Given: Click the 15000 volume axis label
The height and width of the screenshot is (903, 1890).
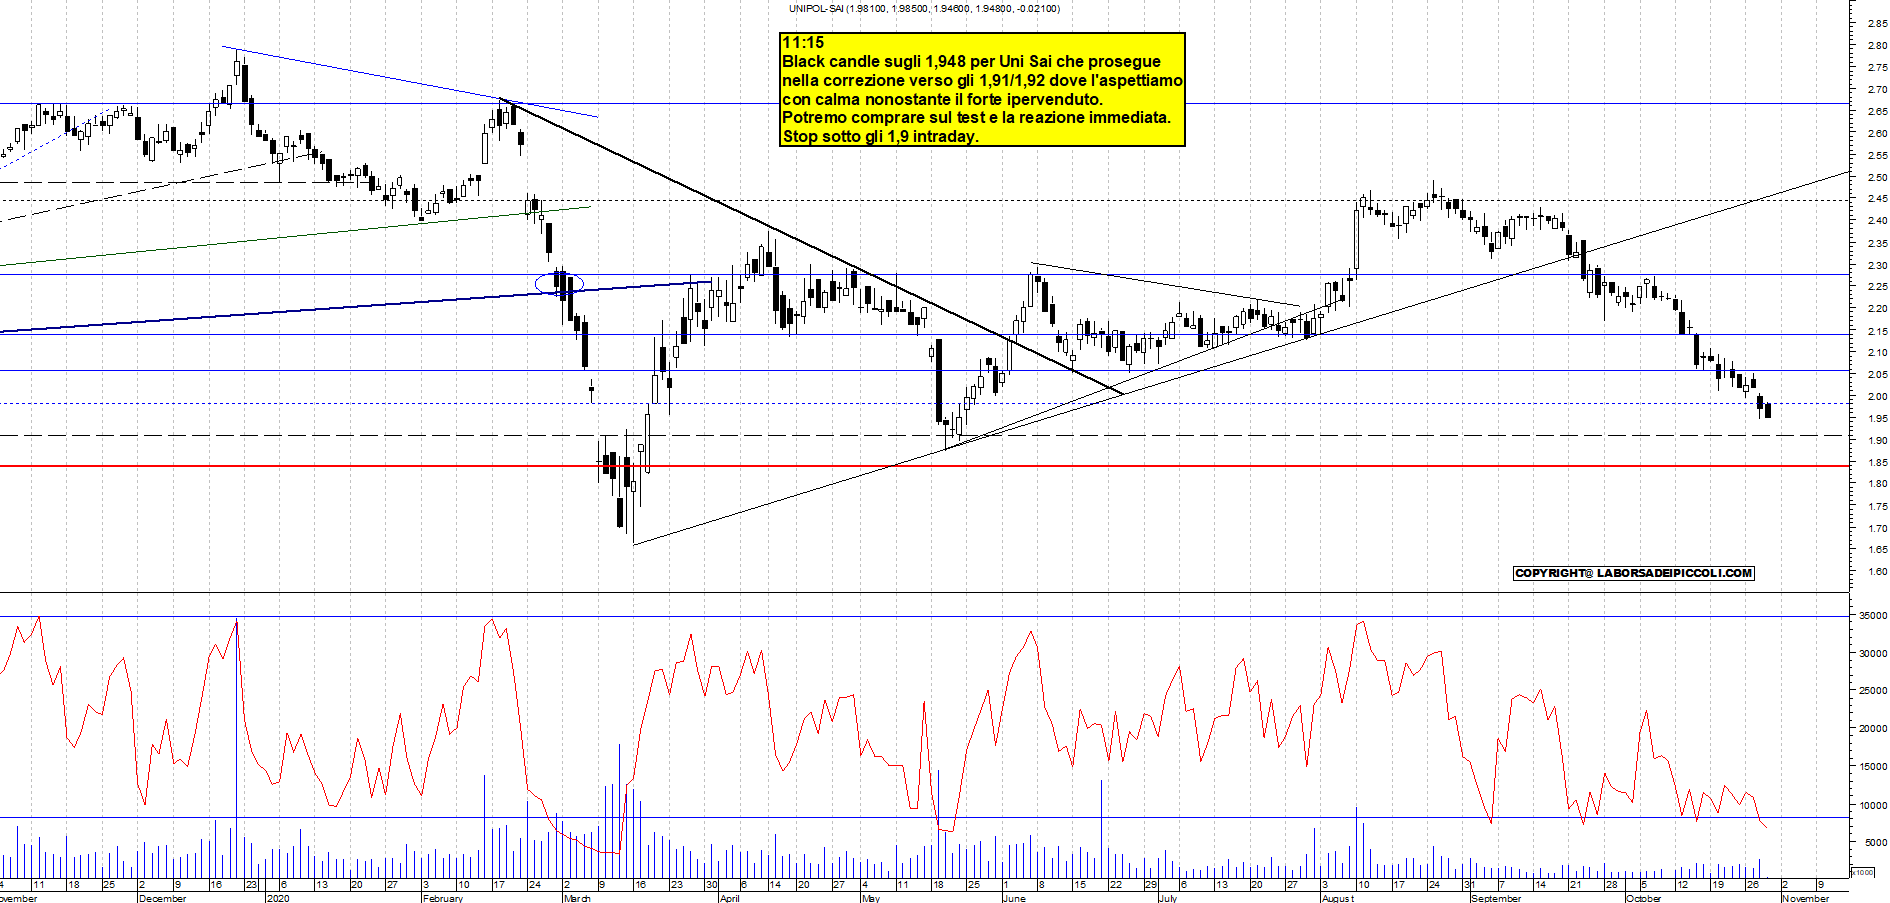Looking at the screenshot, I should pyautogui.click(x=1873, y=767).
